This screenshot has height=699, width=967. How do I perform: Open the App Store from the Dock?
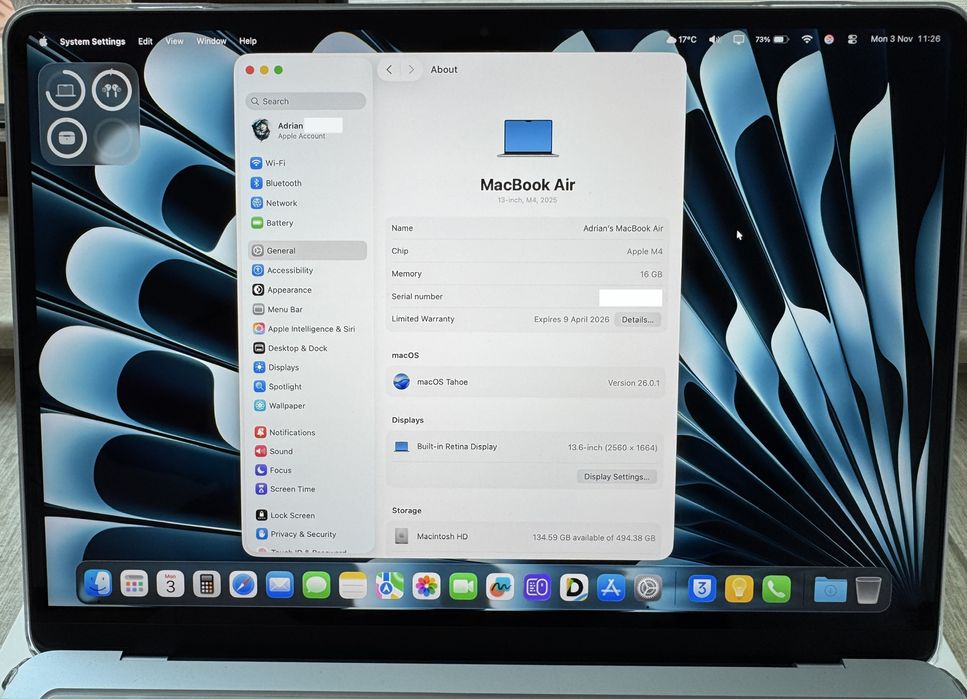coord(611,588)
